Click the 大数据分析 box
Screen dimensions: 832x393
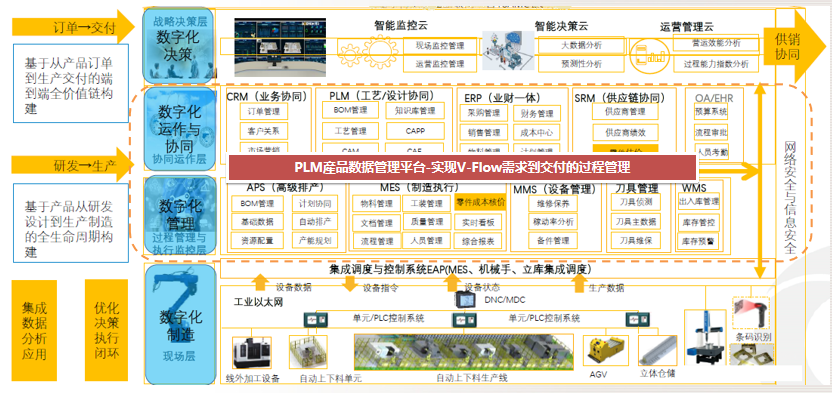(x=582, y=46)
